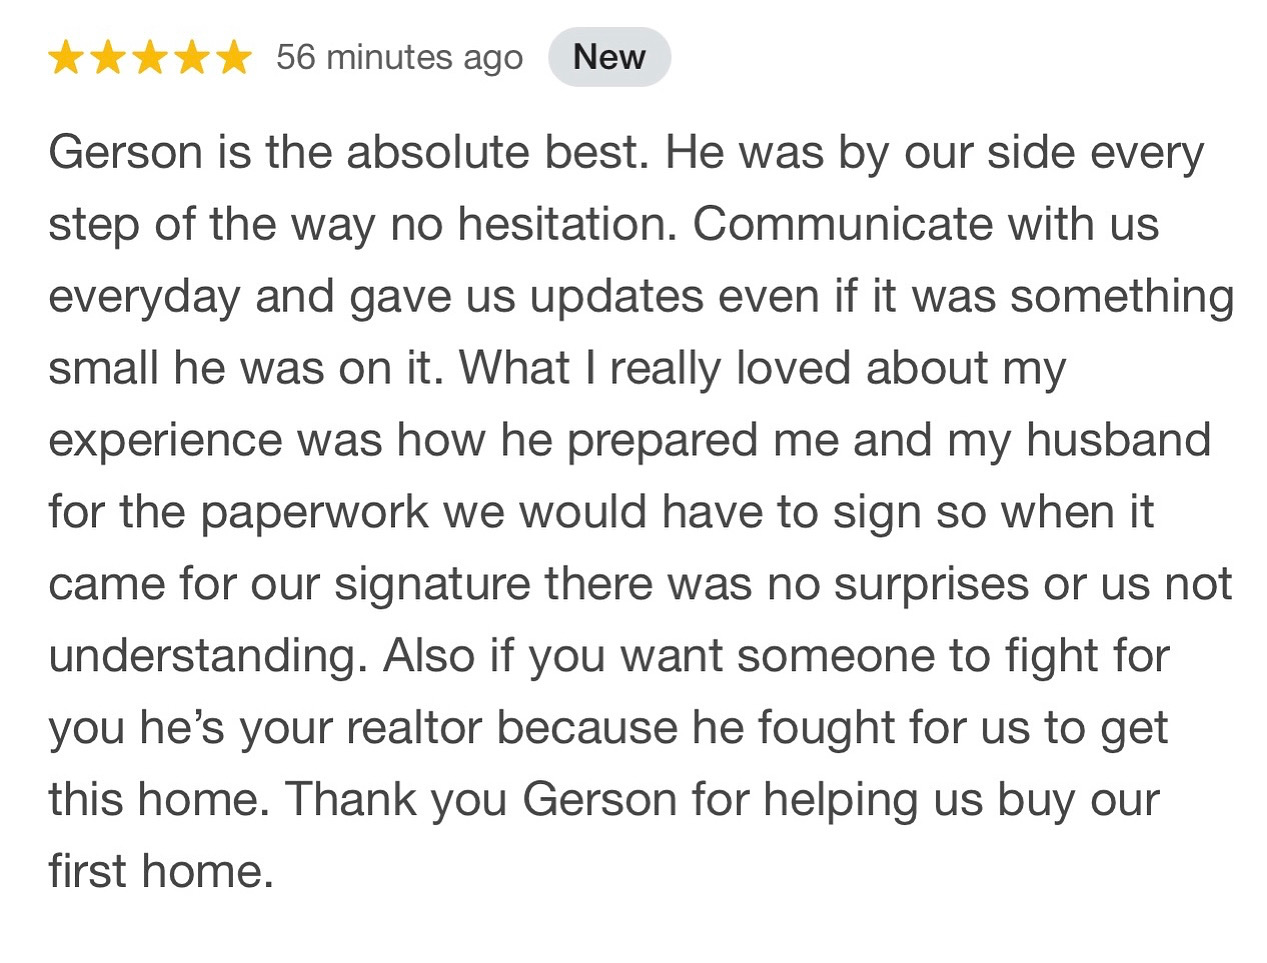Image resolution: width=1267 pixels, height=963 pixels.
Task: Click the second yellow rating star
Action: tap(108, 58)
